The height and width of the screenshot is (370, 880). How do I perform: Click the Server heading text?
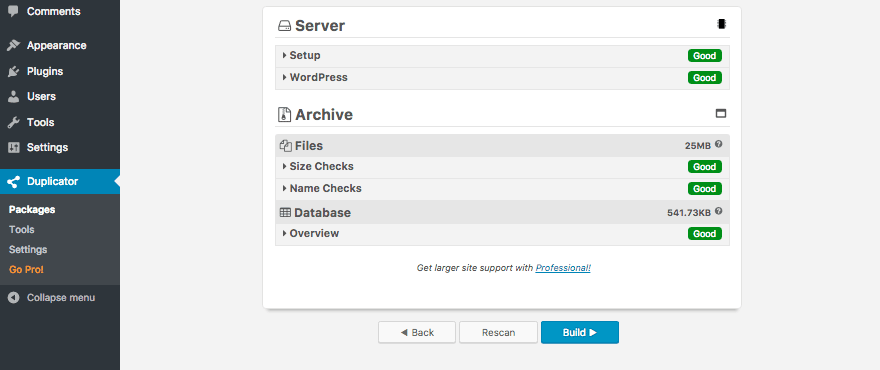320,26
